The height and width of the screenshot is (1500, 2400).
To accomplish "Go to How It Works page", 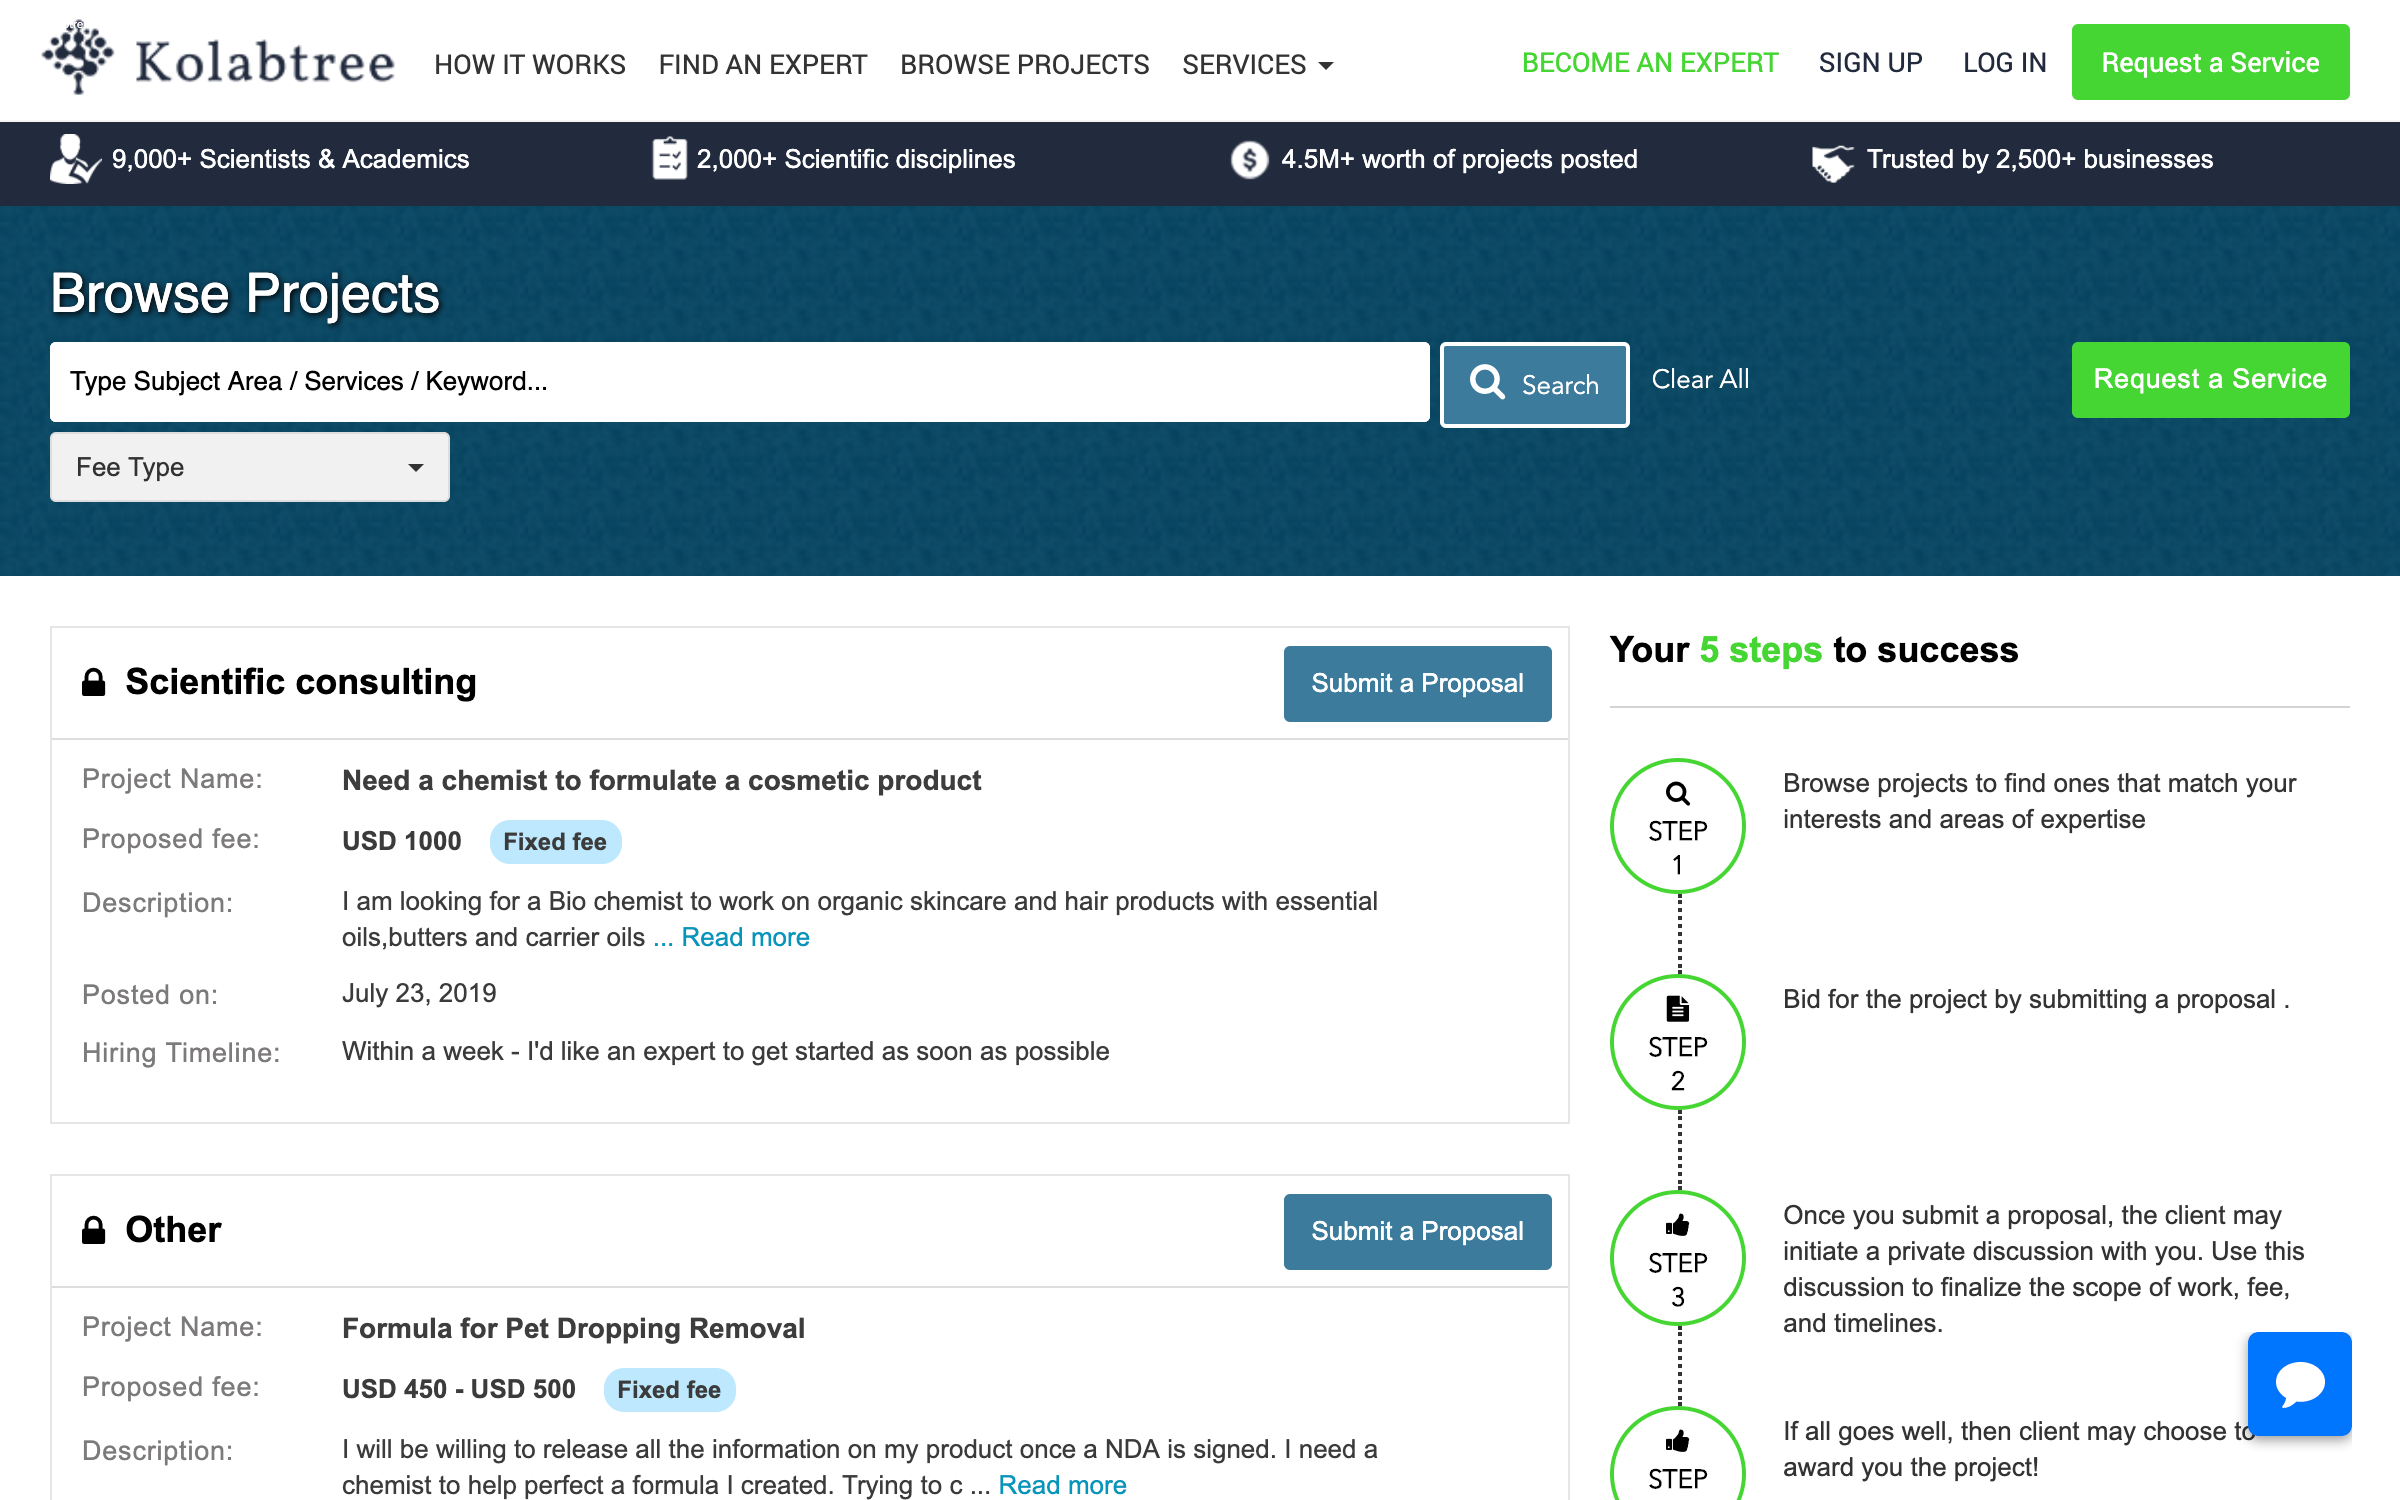I will click(x=529, y=65).
